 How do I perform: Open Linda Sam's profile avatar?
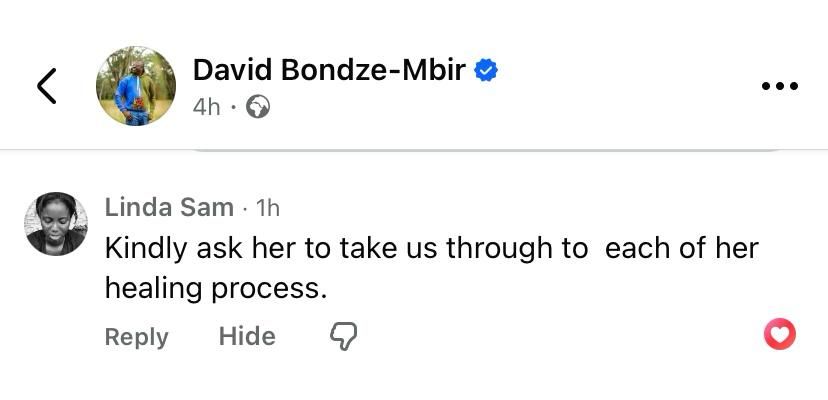point(56,224)
